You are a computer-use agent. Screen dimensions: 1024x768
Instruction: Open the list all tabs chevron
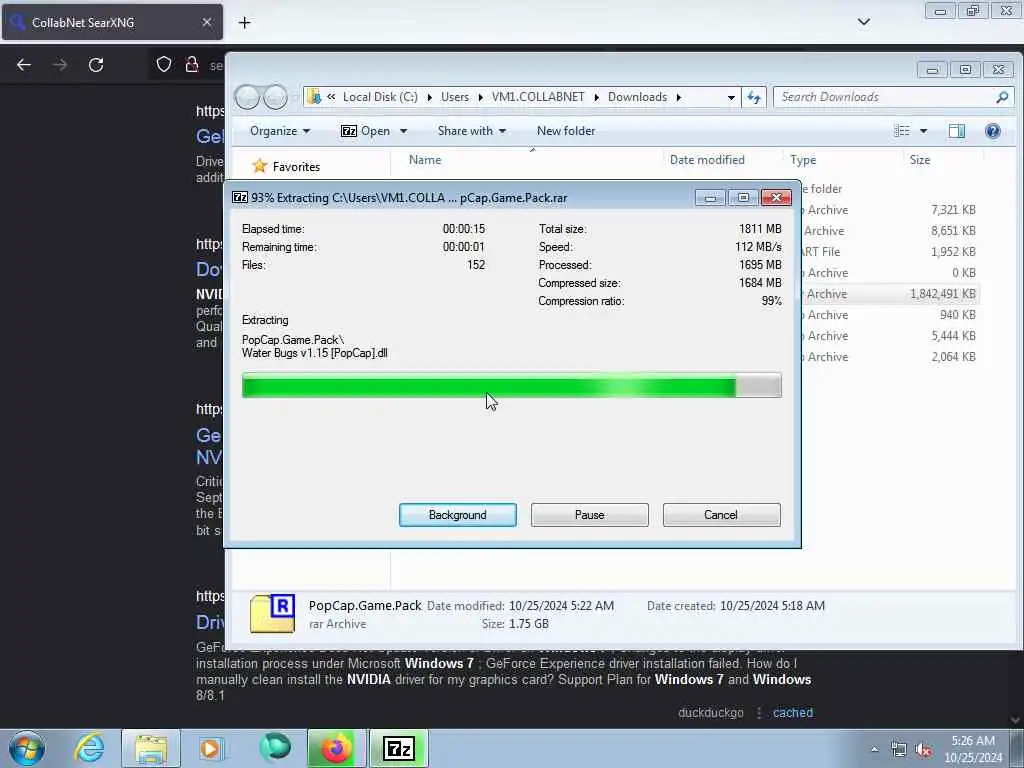[x=863, y=22]
